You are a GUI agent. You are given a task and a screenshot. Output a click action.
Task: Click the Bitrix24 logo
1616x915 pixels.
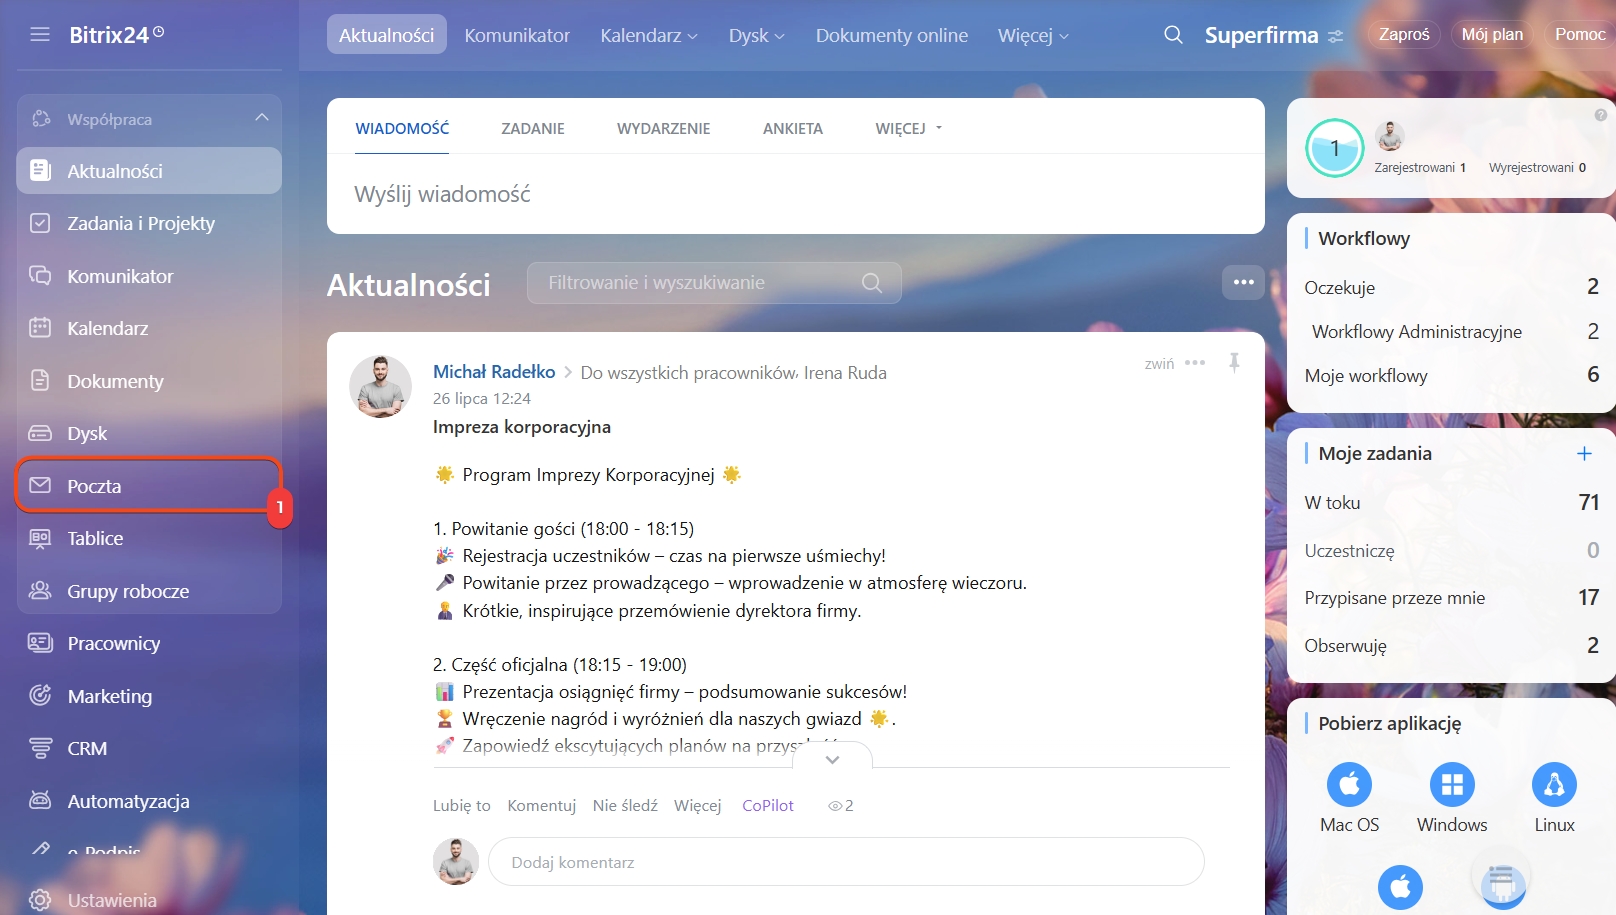116,35
